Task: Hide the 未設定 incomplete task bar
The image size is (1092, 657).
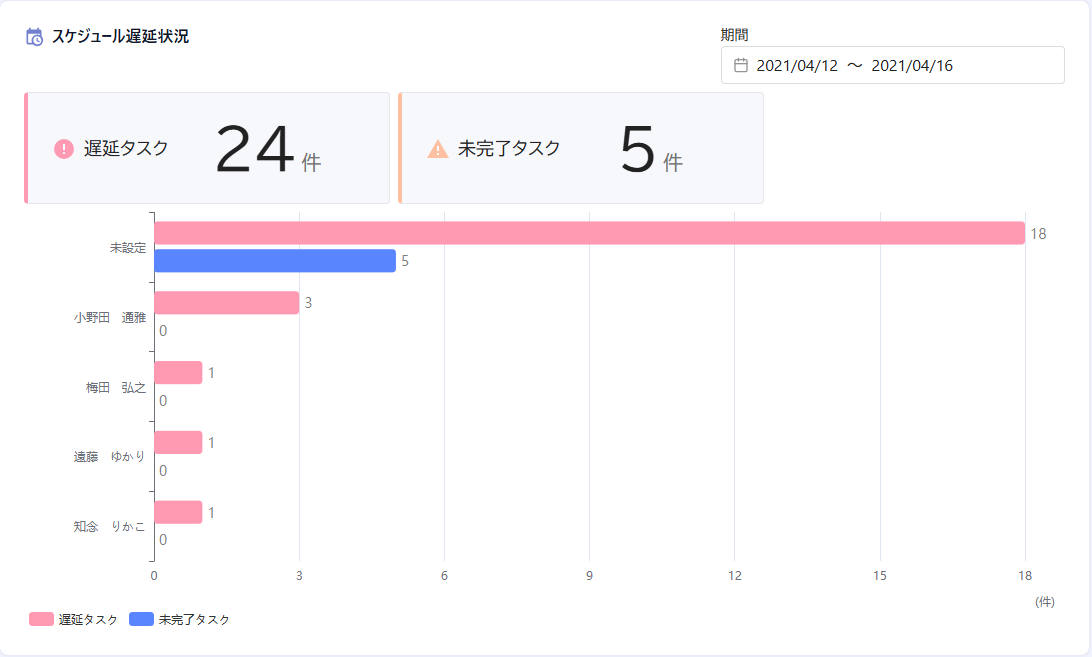Action: (x=275, y=262)
